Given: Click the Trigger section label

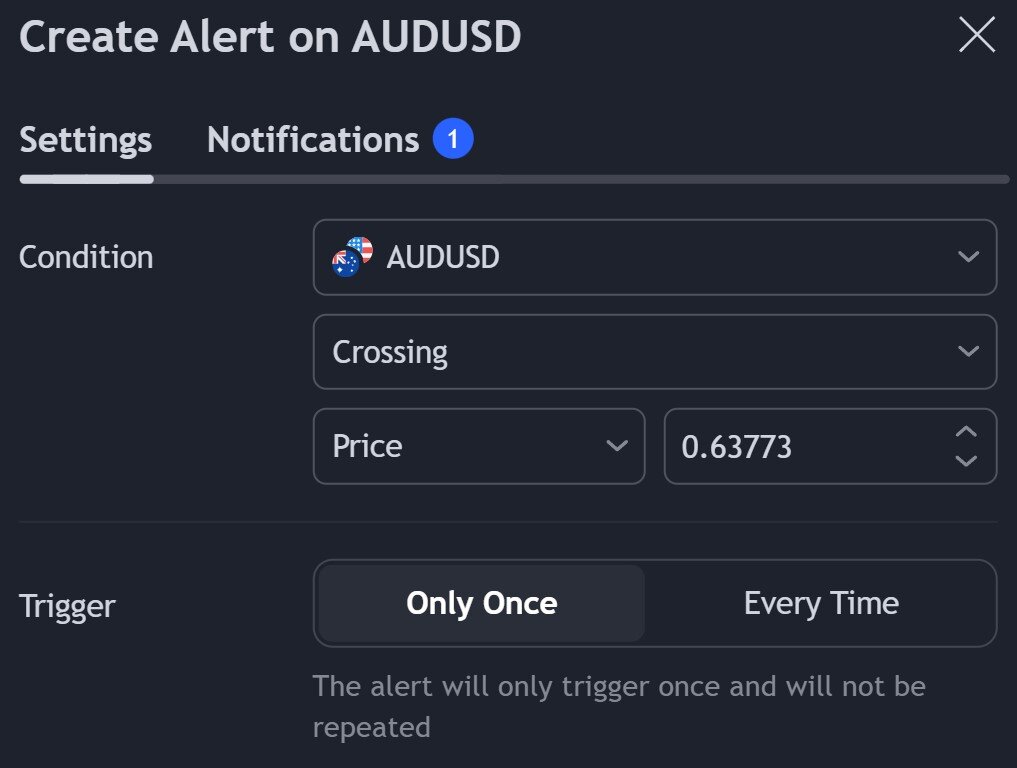Looking at the screenshot, I should pyautogui.click(x=66, y=605).
